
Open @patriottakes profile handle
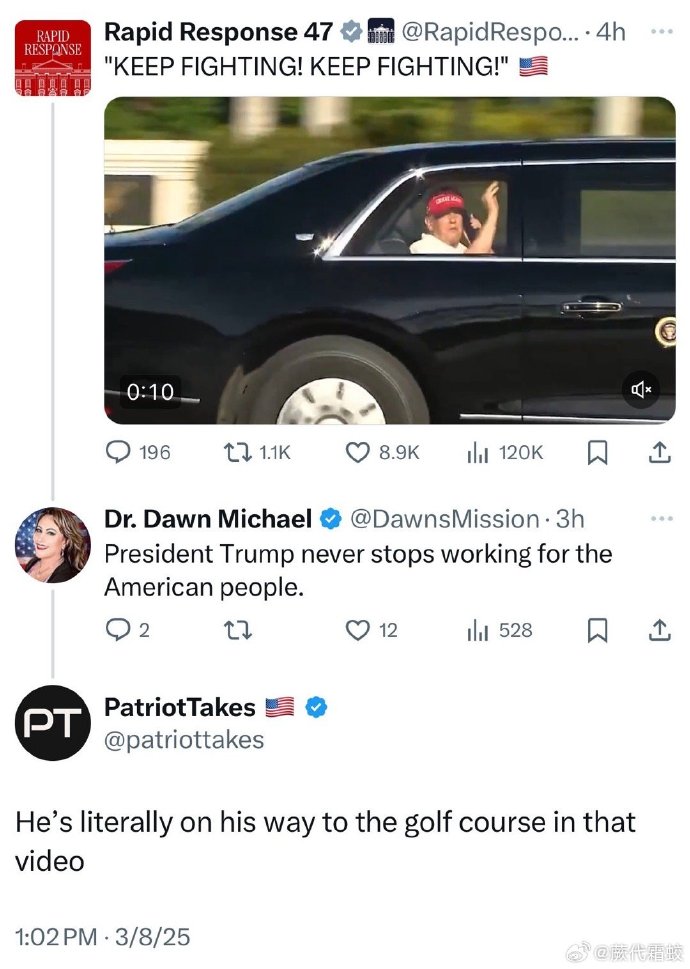tap(184, 740)
